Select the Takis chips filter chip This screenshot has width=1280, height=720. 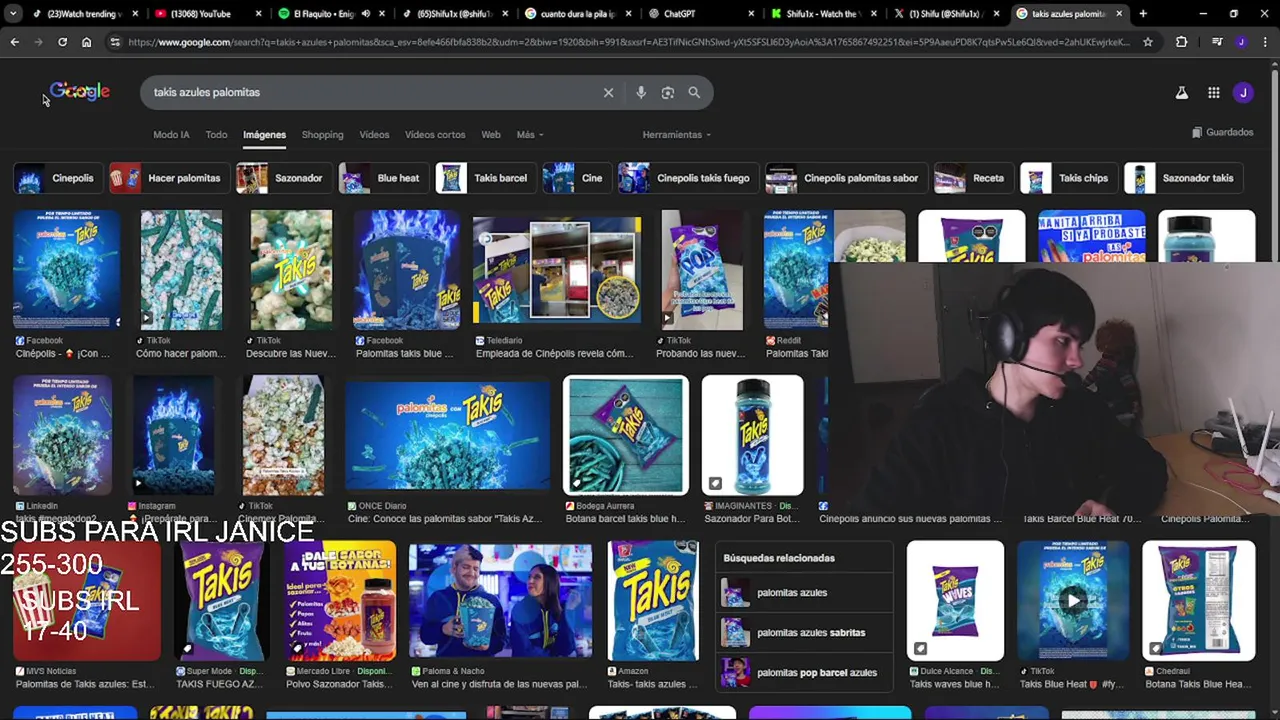1067,178
